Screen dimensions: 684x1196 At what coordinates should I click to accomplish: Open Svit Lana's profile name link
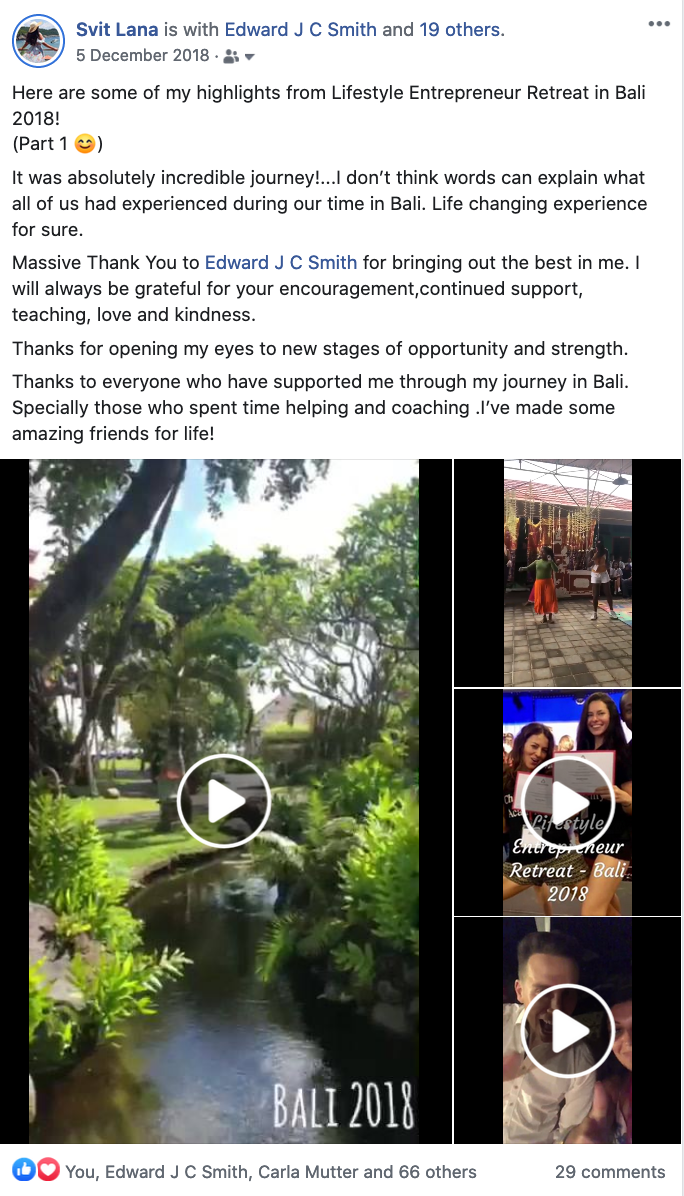pyautogui.click(x=117, y=30)
